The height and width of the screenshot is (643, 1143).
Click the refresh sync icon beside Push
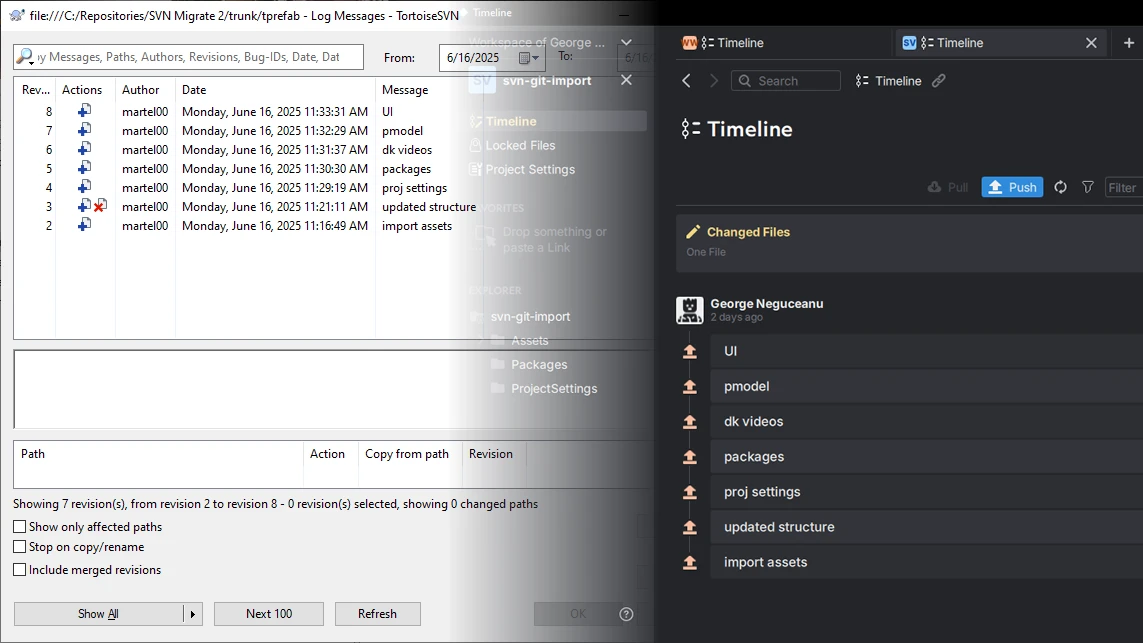coord(1061,186)
